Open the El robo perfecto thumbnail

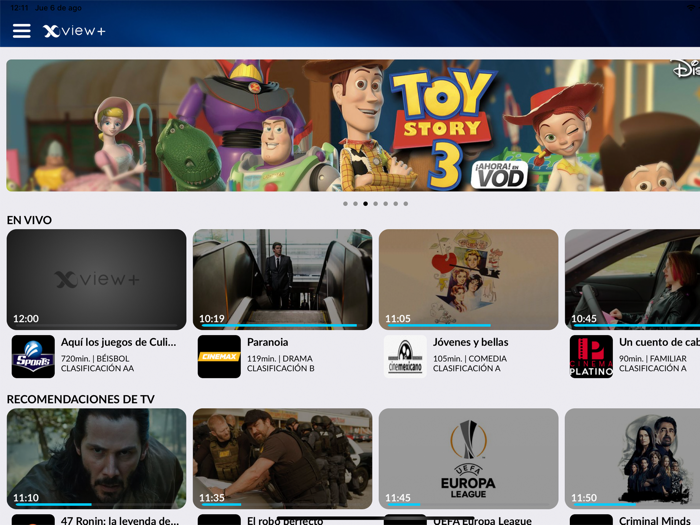click(x=283, y=458)
